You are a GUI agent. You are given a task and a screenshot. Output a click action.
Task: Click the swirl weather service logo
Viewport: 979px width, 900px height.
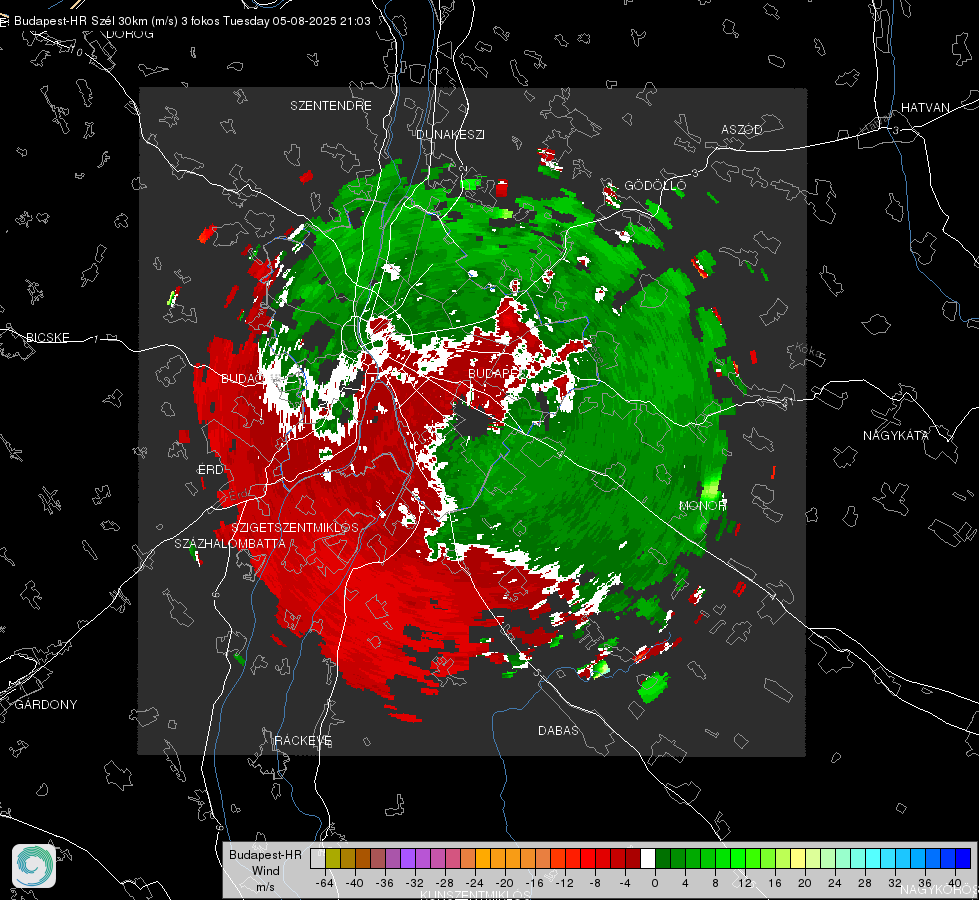pos(34,866)
